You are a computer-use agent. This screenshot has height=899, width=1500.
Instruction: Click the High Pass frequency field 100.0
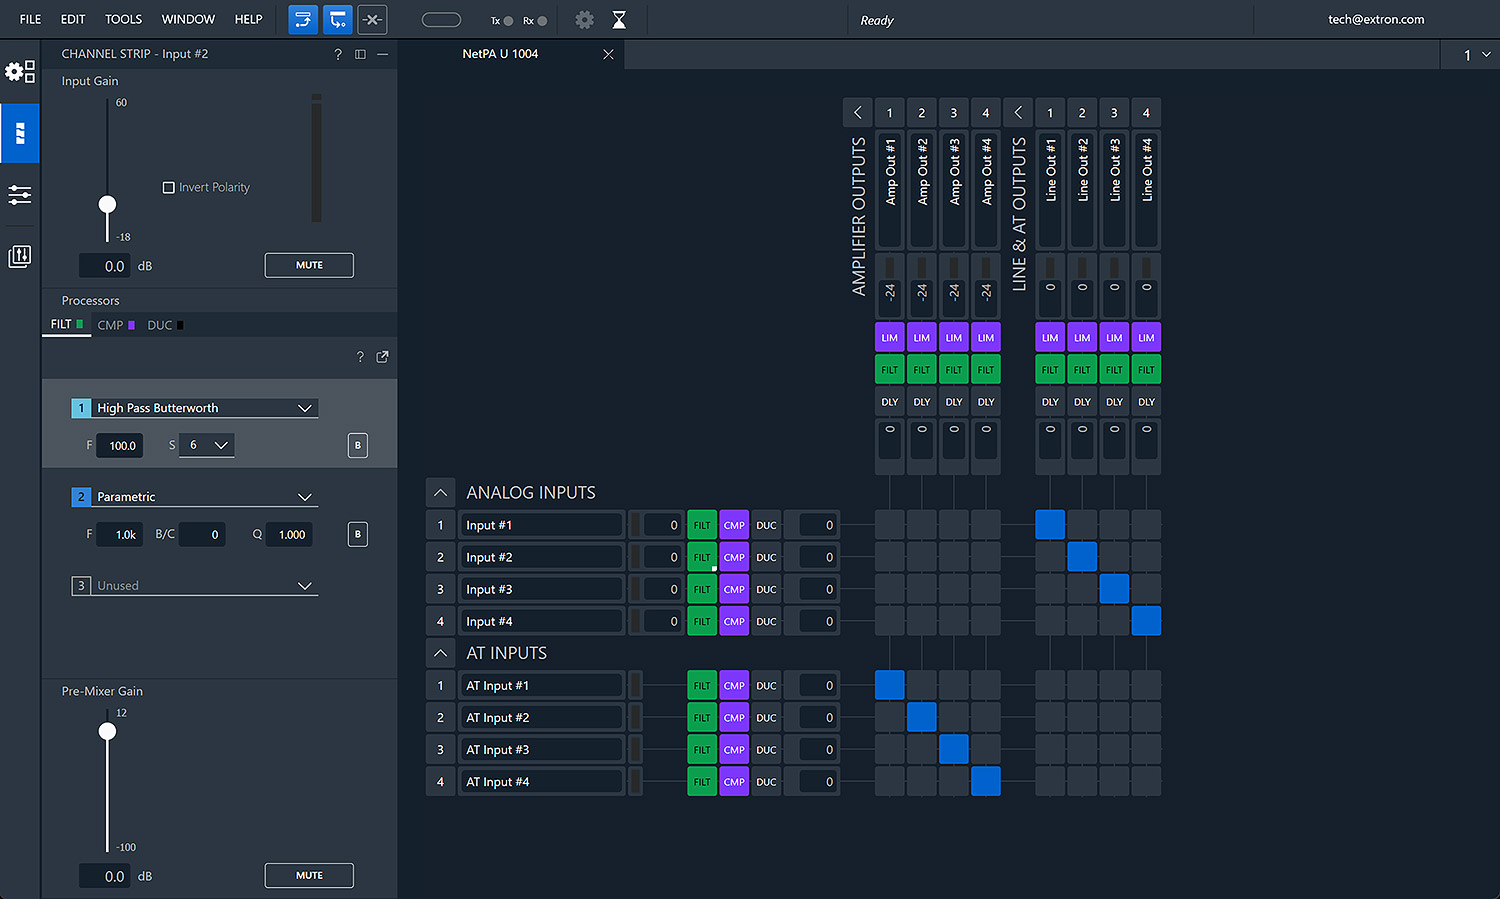pyautogui.click(x=122, y=446)
